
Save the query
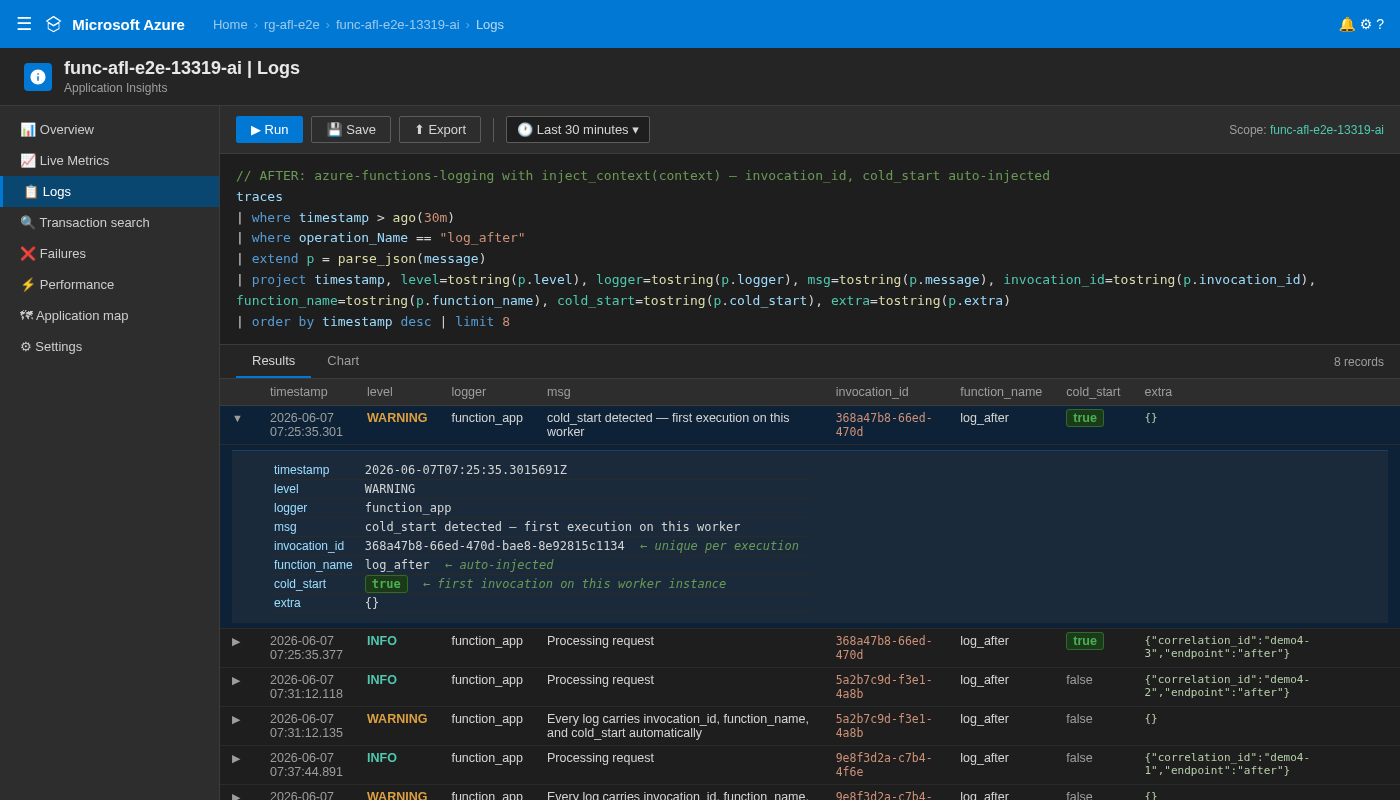(x=351, y=129)
